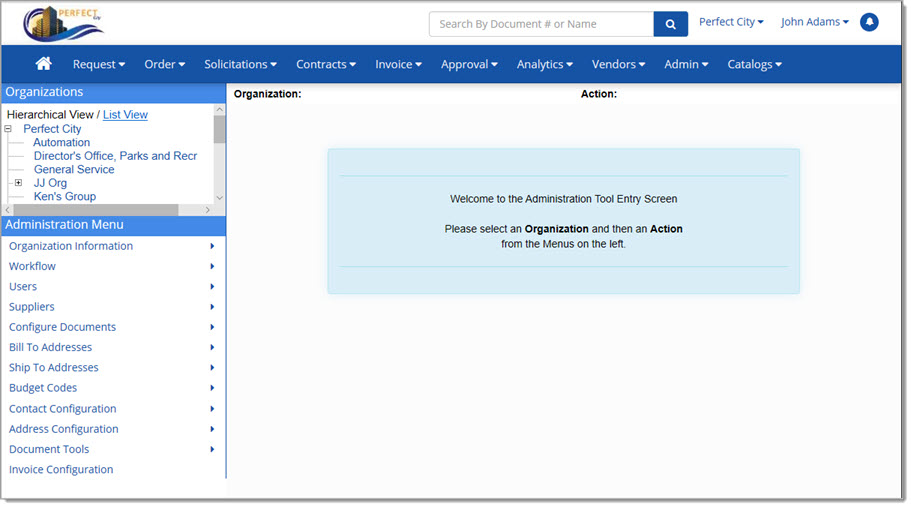Image resolution: width=911 pixels, height=507 pixels.
Task: Click the Administration Menu panel header
Action: tap(114, 225)
